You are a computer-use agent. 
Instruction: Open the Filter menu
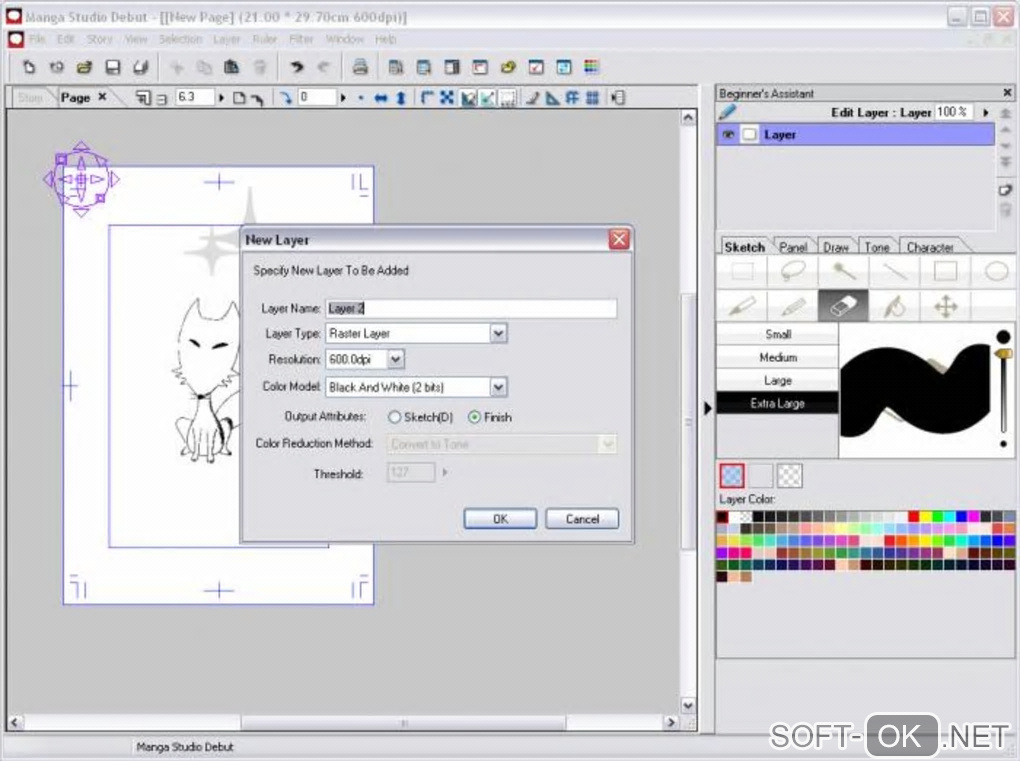click(x=301, y=39)
